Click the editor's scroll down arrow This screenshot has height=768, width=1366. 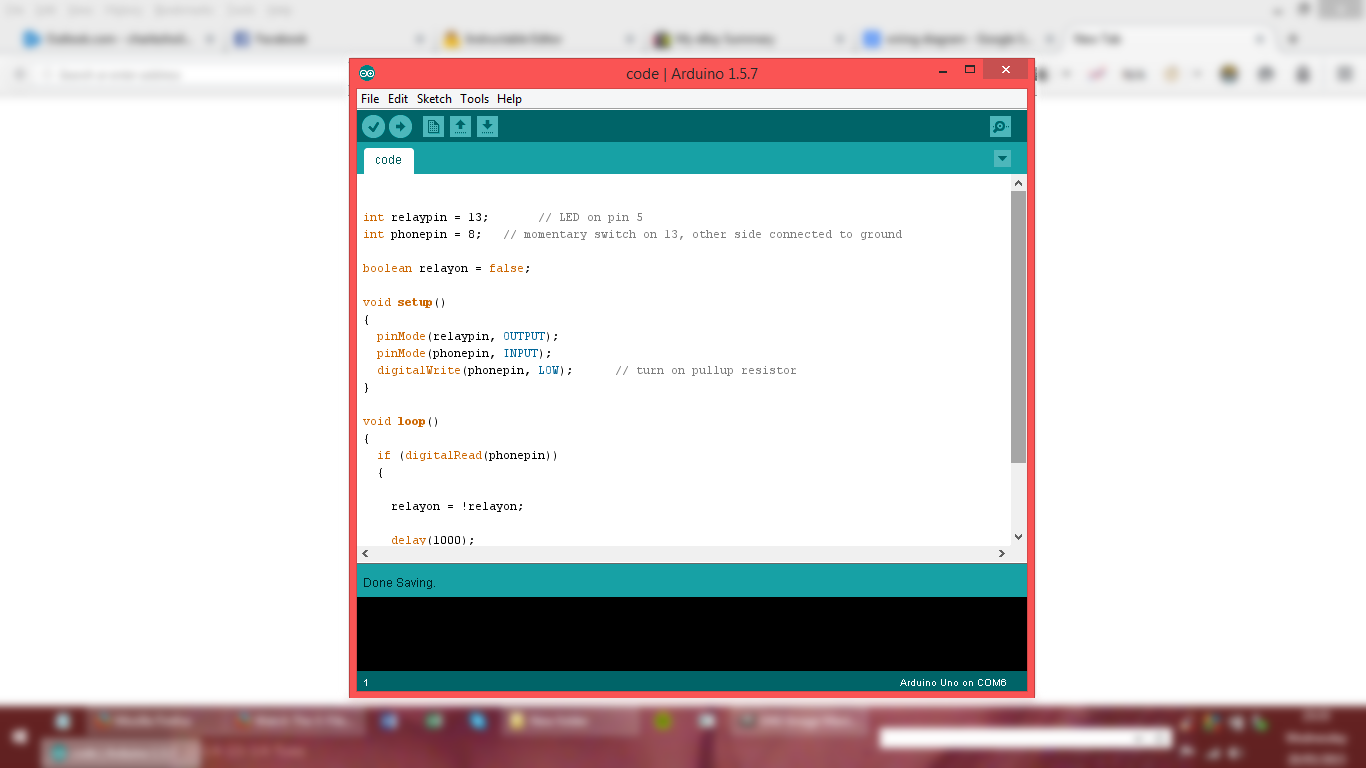[1019, 537]
